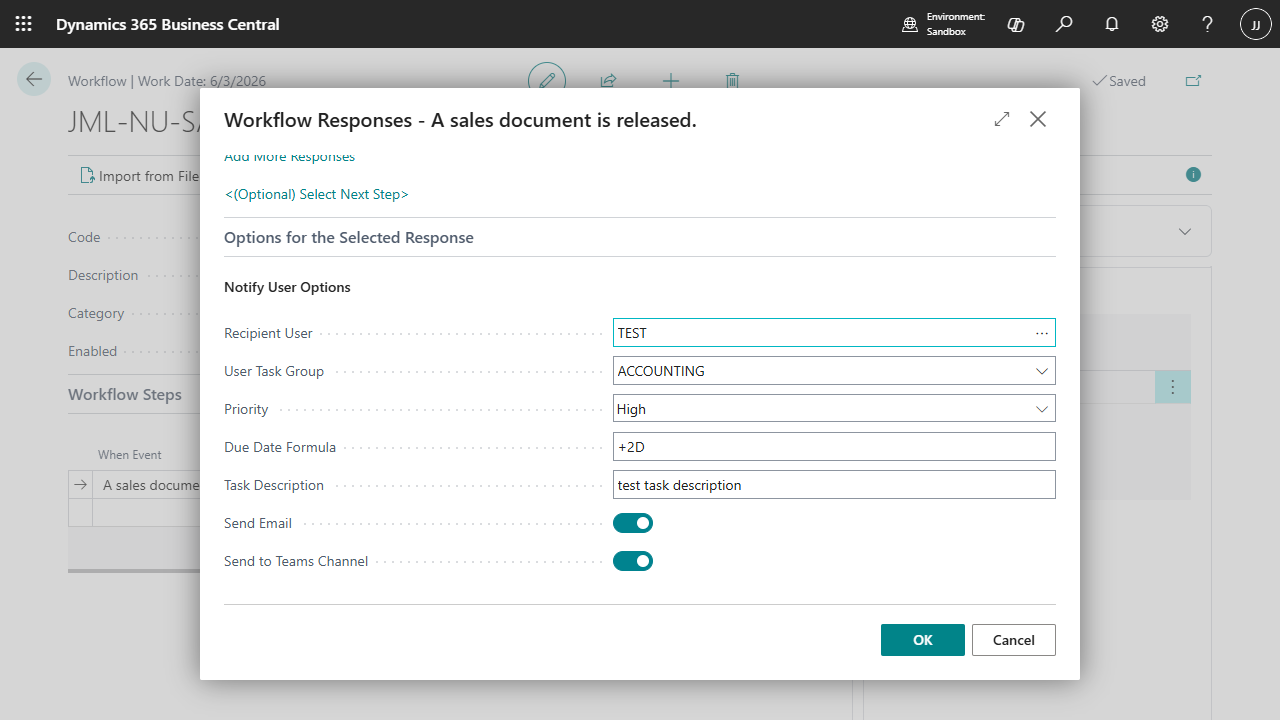Click the Add More Responses link
Screen dimensions: 1280x720
point(289,156)
